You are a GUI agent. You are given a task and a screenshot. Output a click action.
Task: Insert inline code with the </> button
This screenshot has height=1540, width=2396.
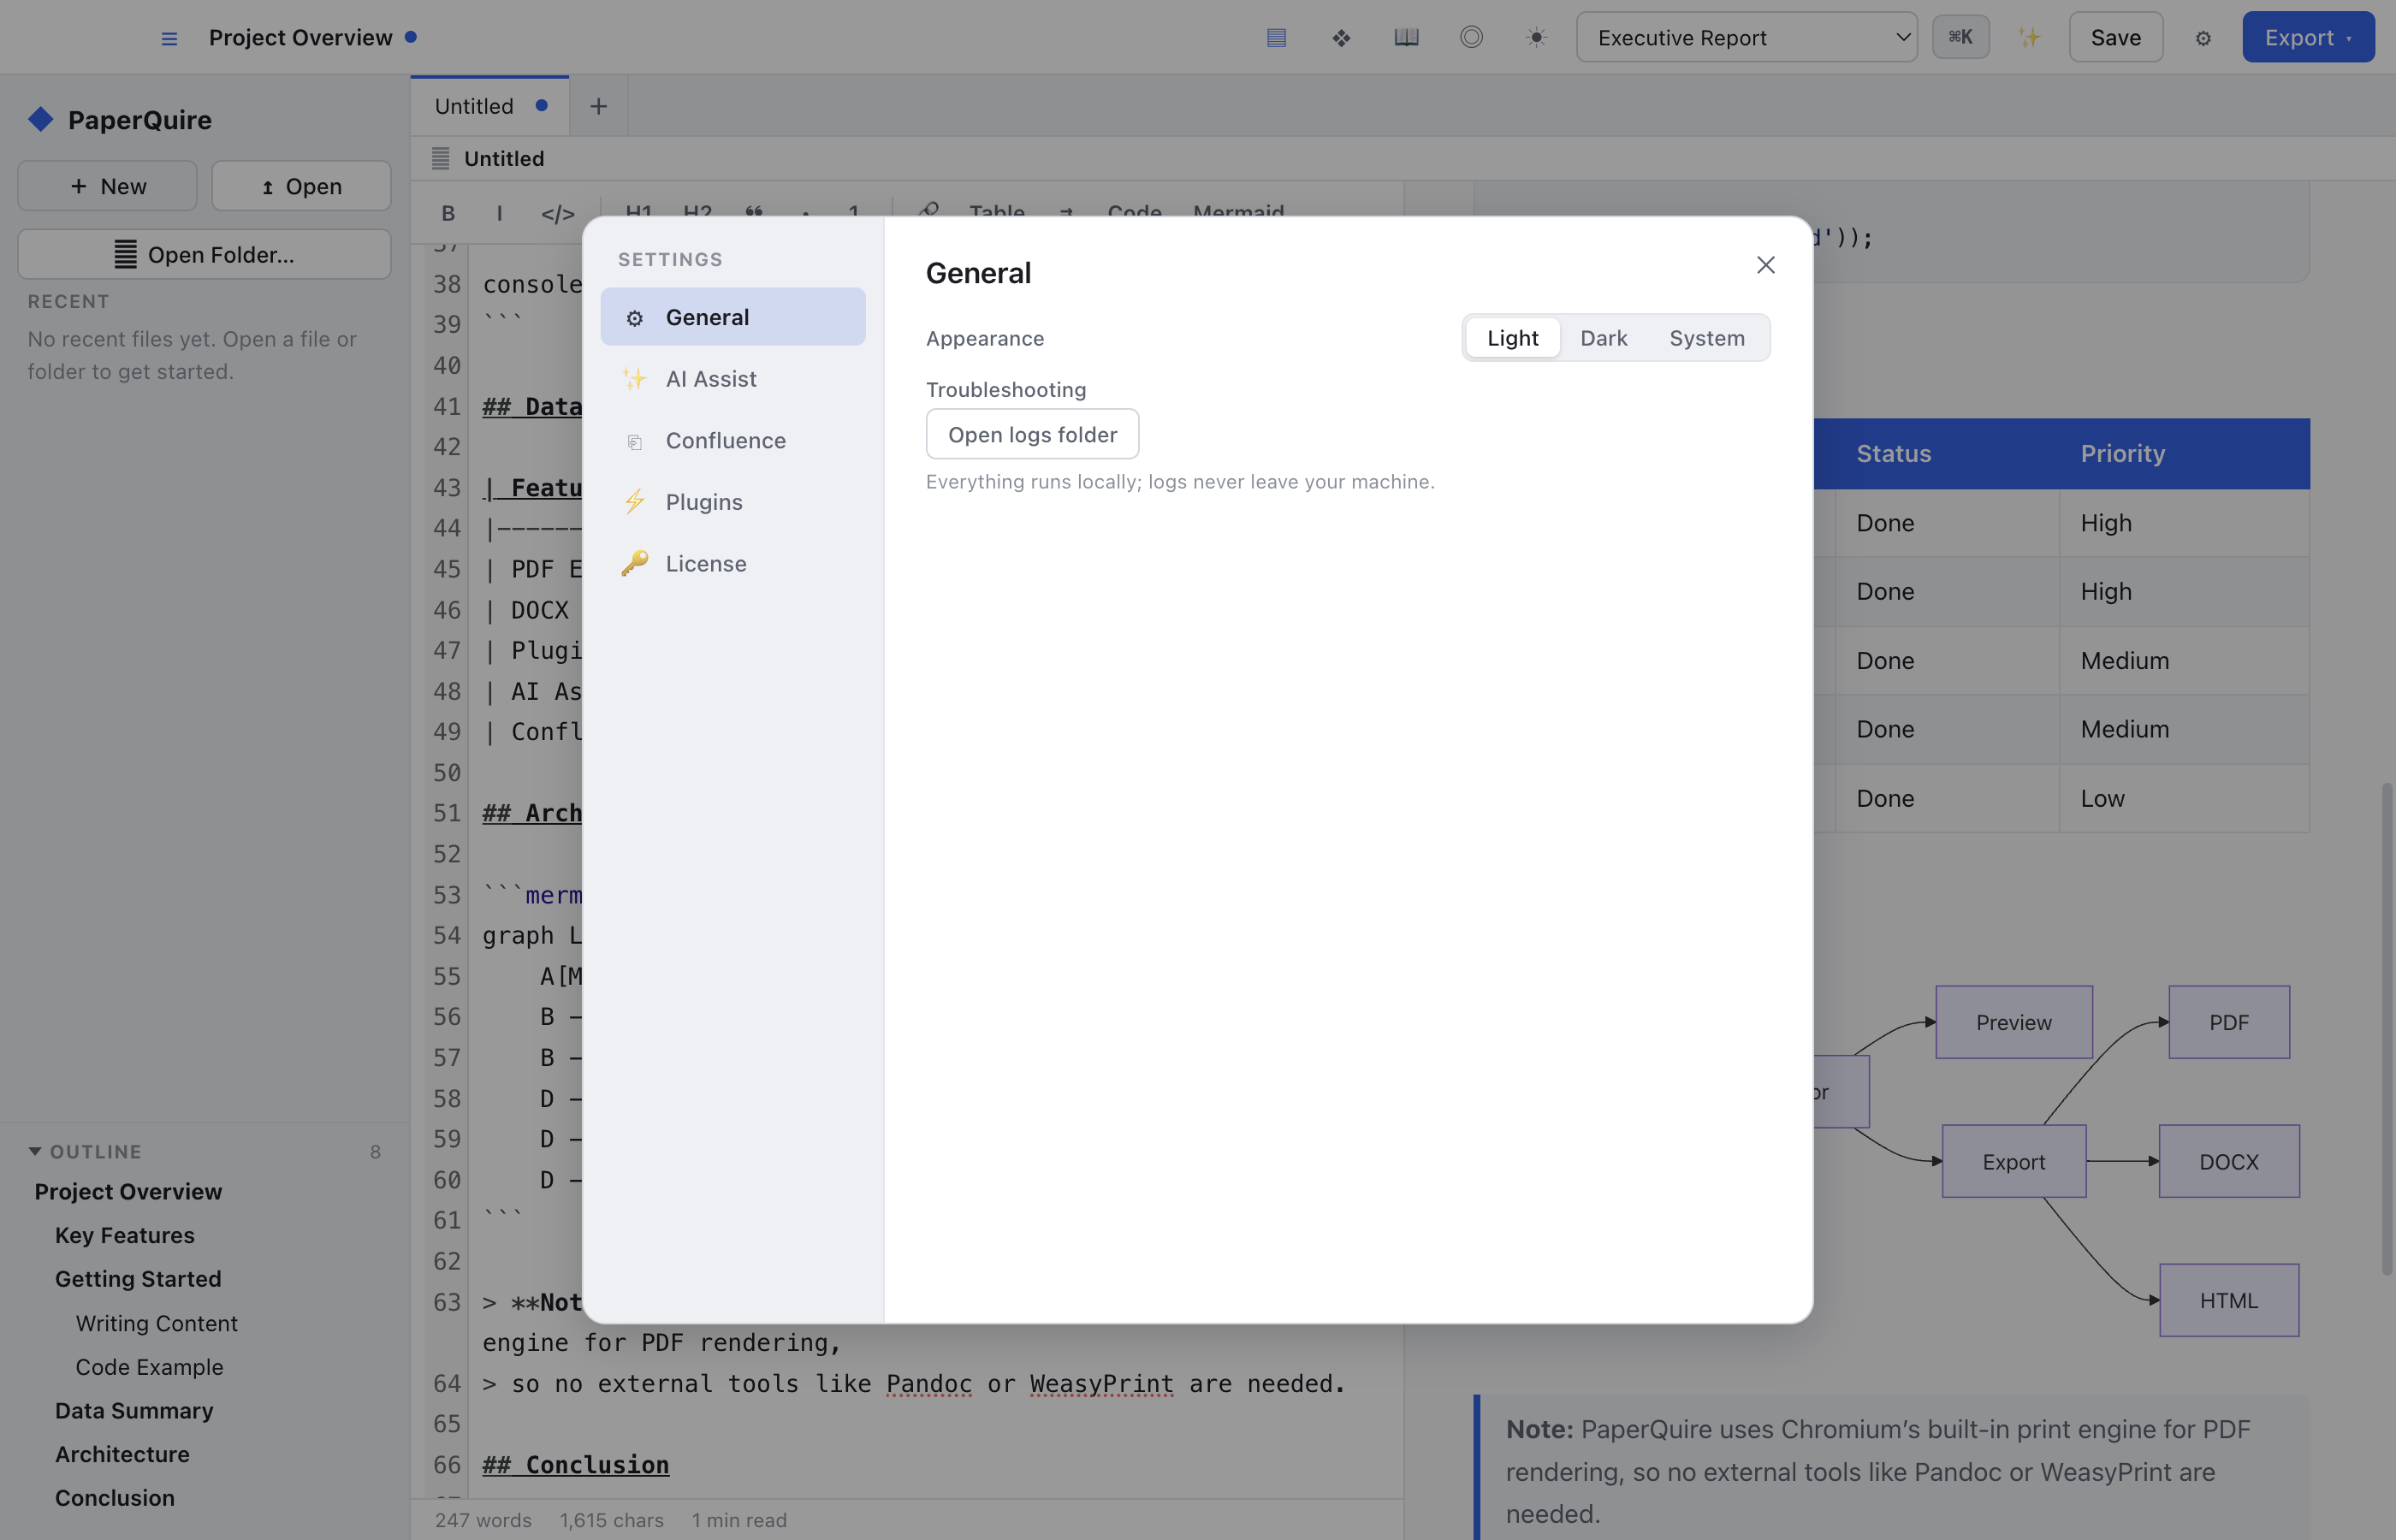pyautogui.click(x=557, y=213)
